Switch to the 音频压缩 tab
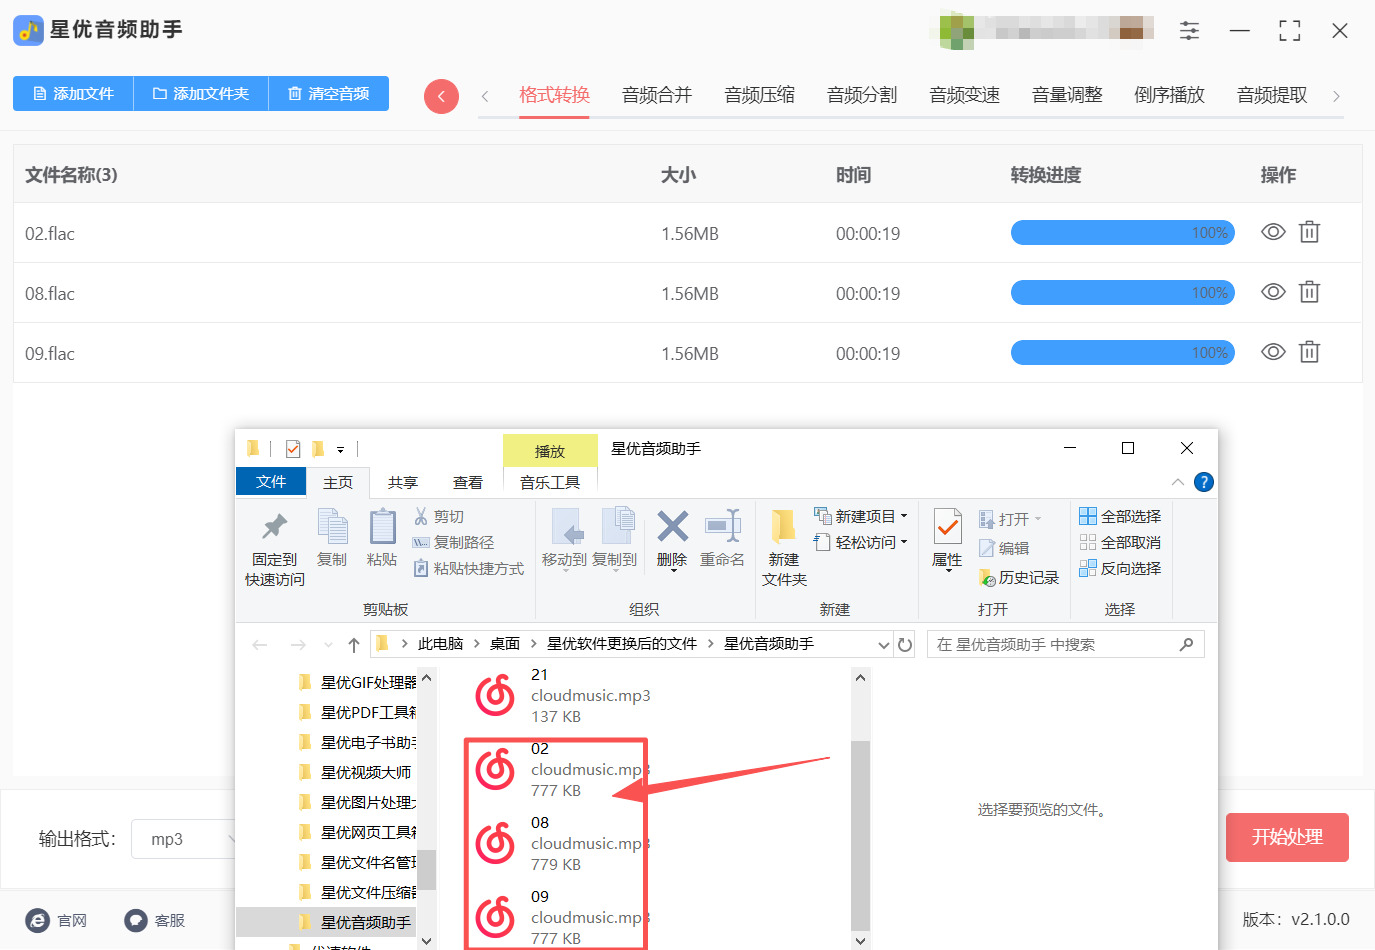Image resolution: width=1375 pixels, height=950 pixels. tap(759, 95)
